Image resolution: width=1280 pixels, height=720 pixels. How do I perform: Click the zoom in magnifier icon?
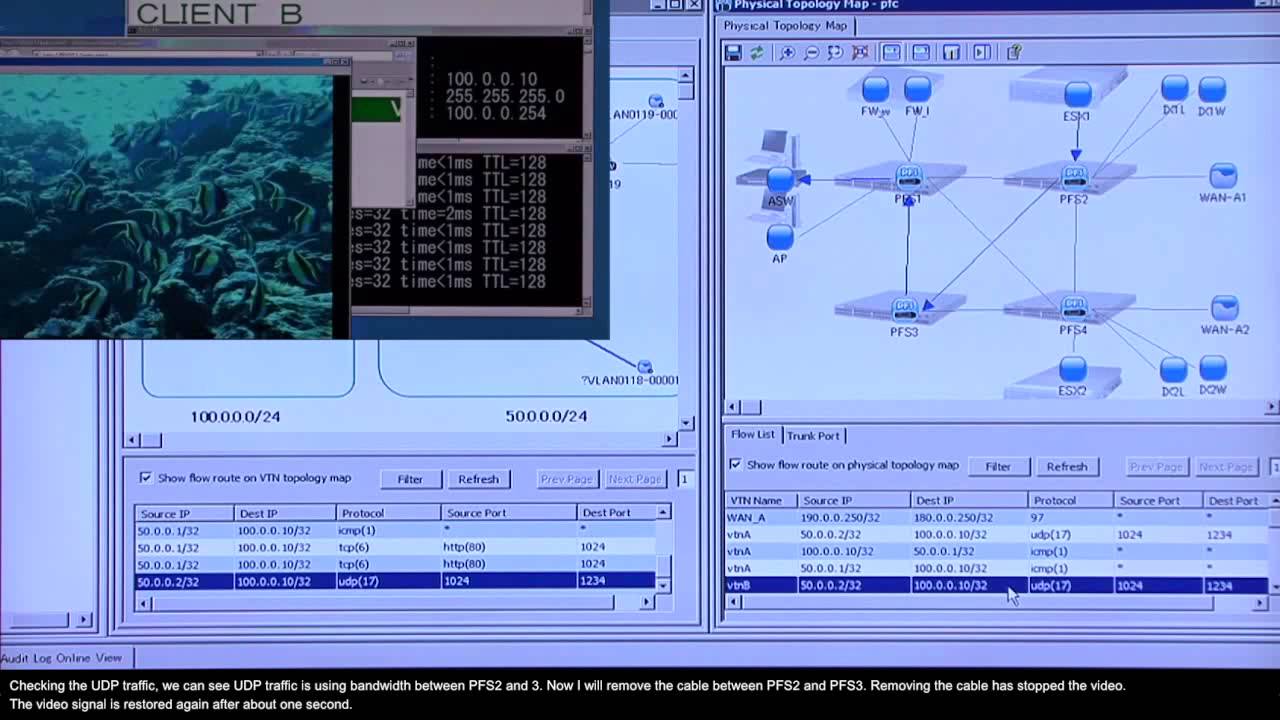788,52
